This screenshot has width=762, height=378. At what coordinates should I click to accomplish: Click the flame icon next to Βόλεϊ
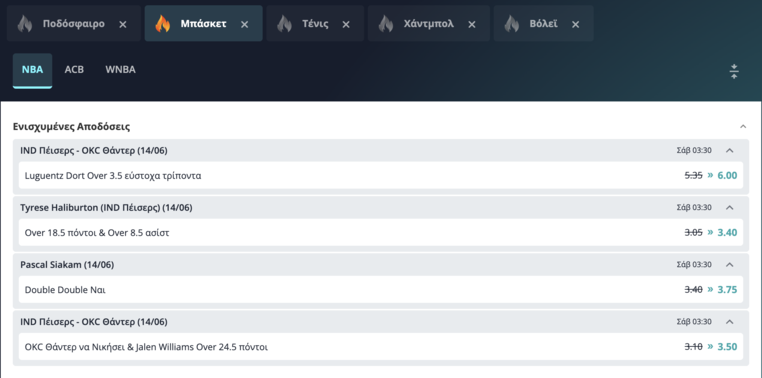[512, 24]
